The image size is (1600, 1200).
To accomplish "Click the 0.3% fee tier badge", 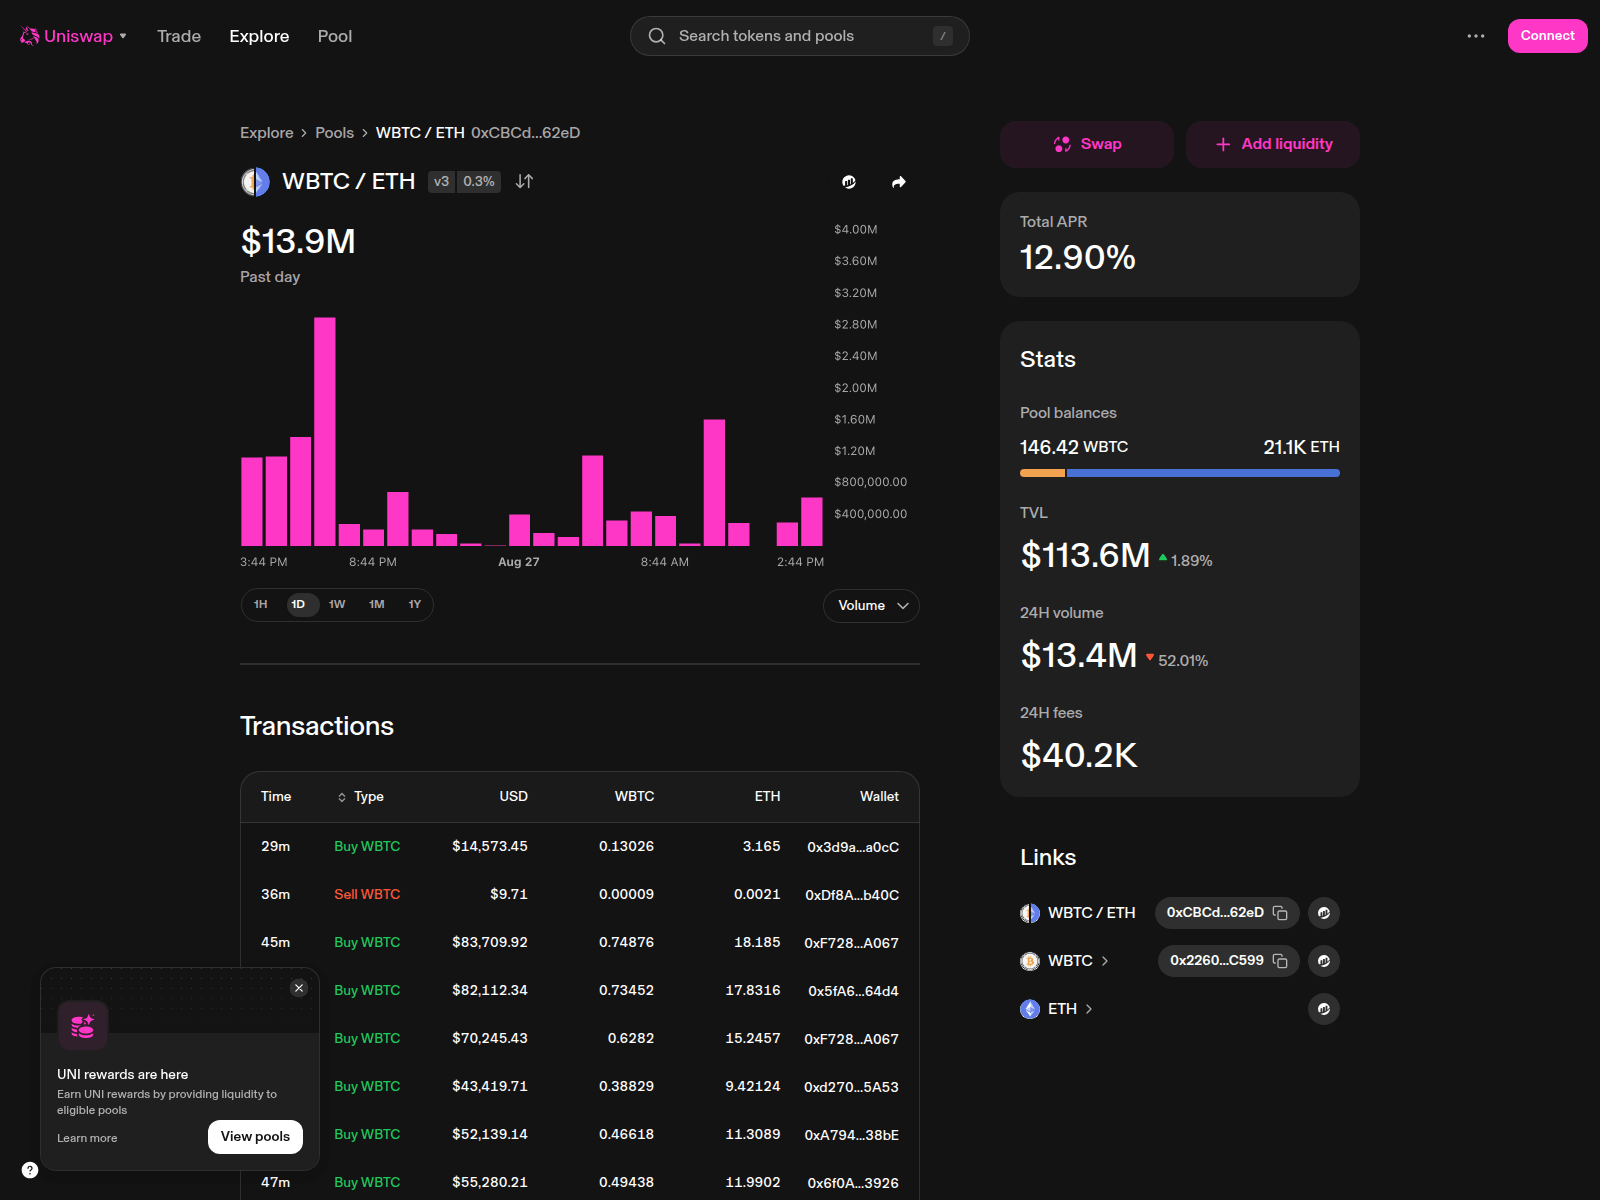I will coord(479,182).
